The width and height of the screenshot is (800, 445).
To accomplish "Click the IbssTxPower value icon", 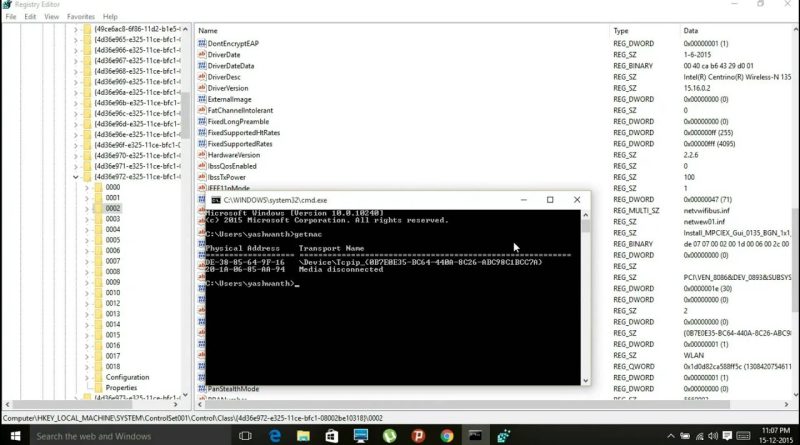I will pos(202,177).
